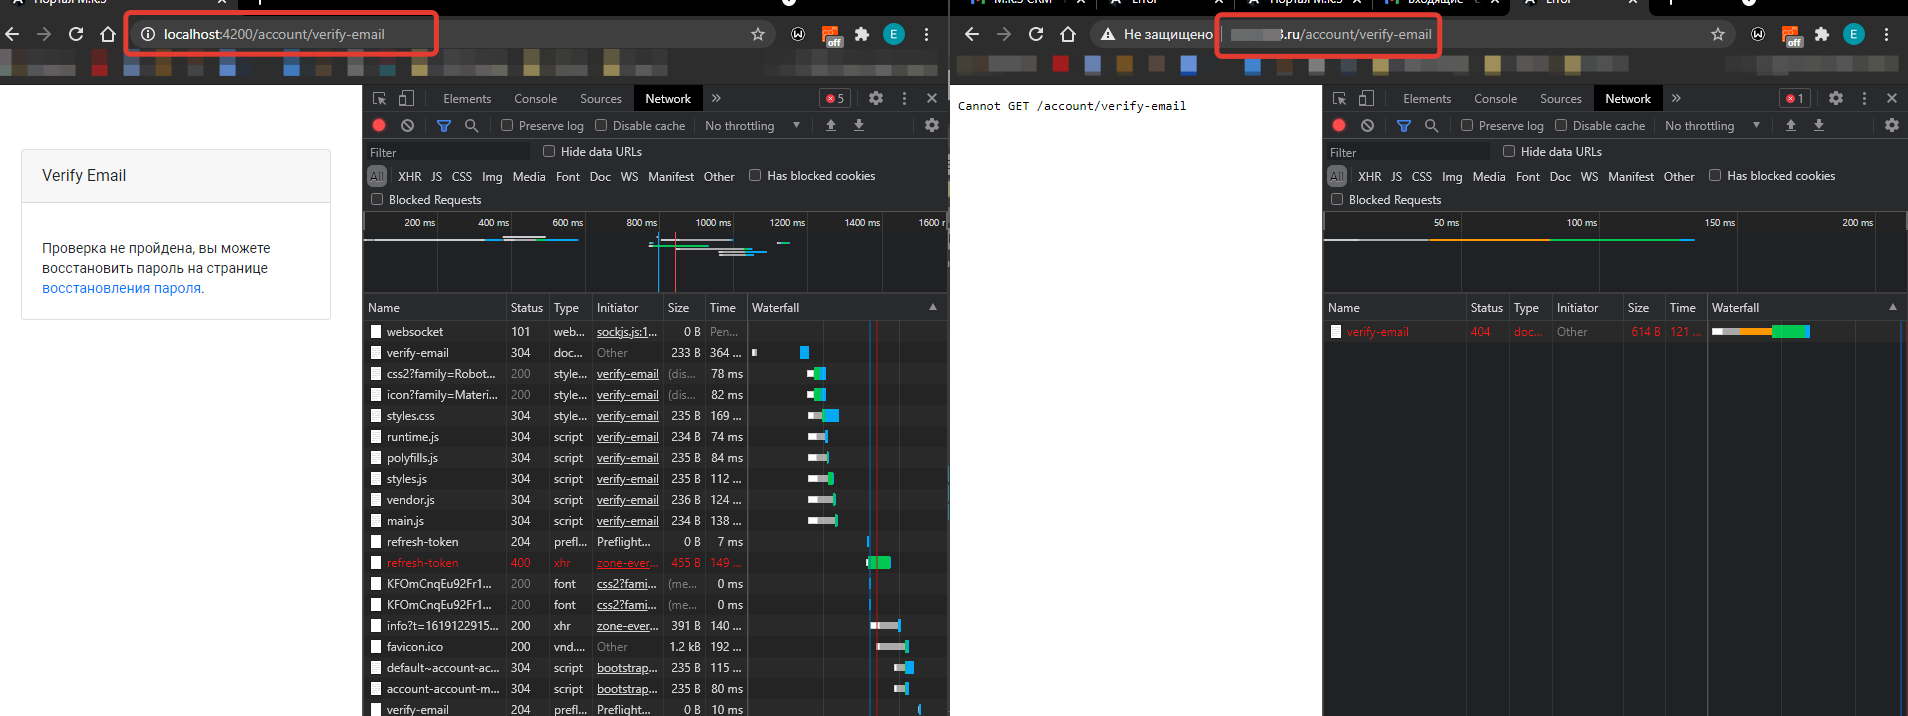
Task: Open DevTools settings gear in right panel
Action: click(1836, 98)
